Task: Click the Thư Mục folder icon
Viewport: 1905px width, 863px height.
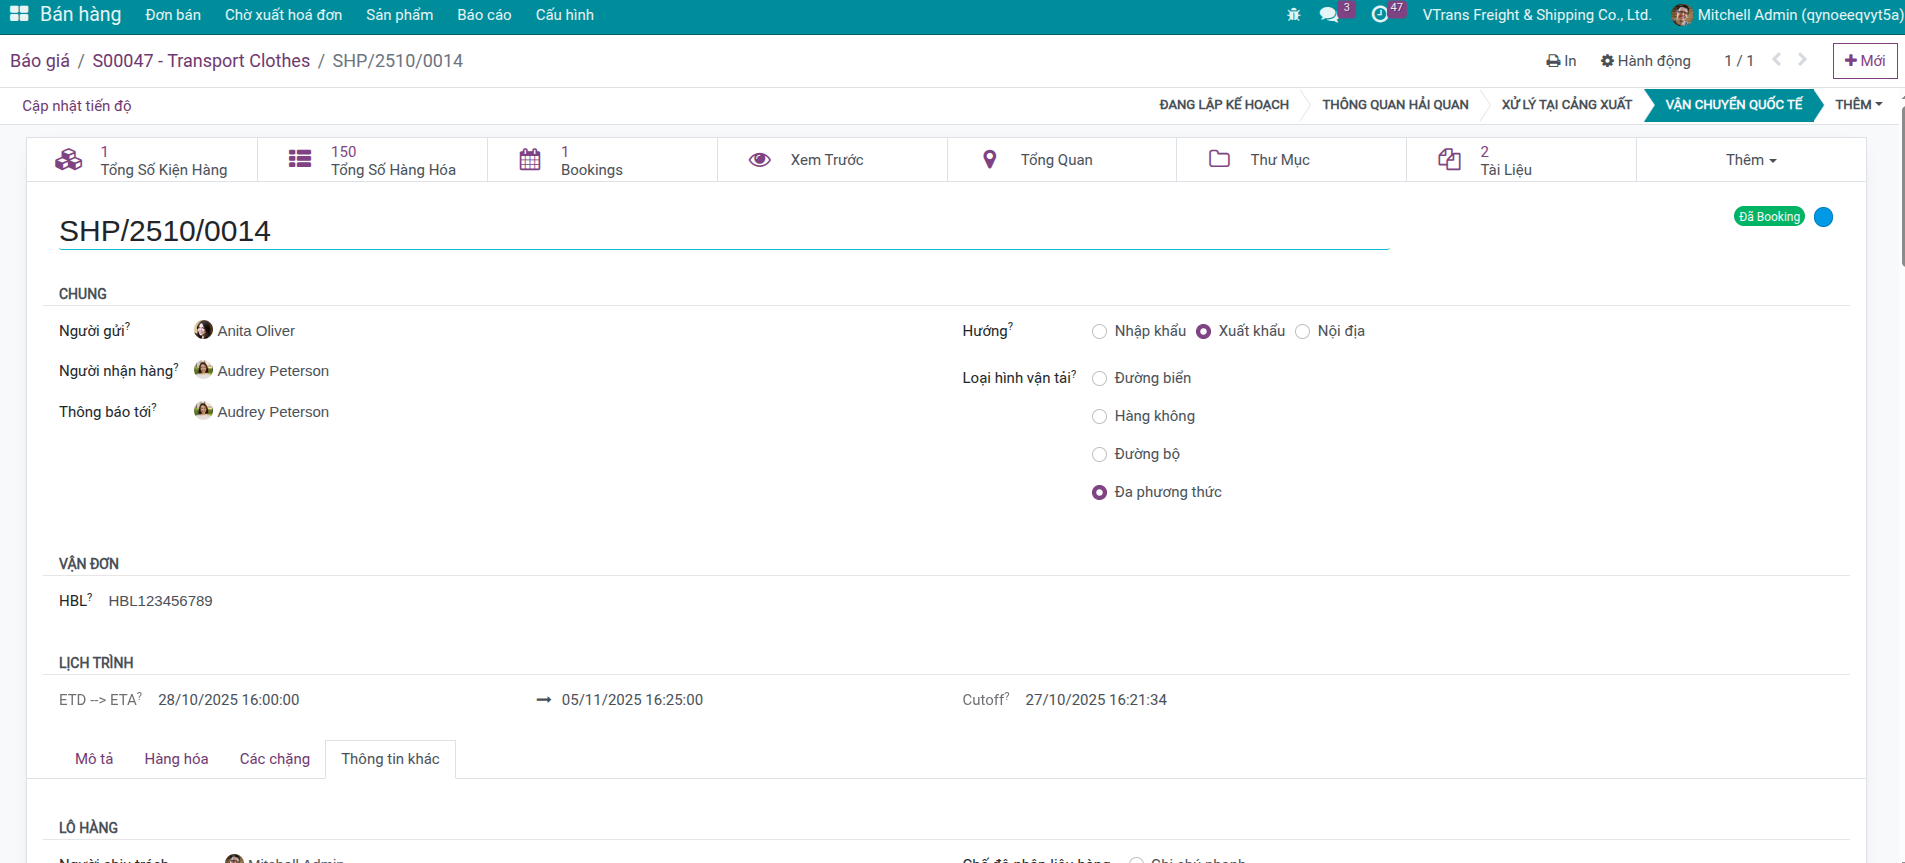Action: tap(1219, 160)
